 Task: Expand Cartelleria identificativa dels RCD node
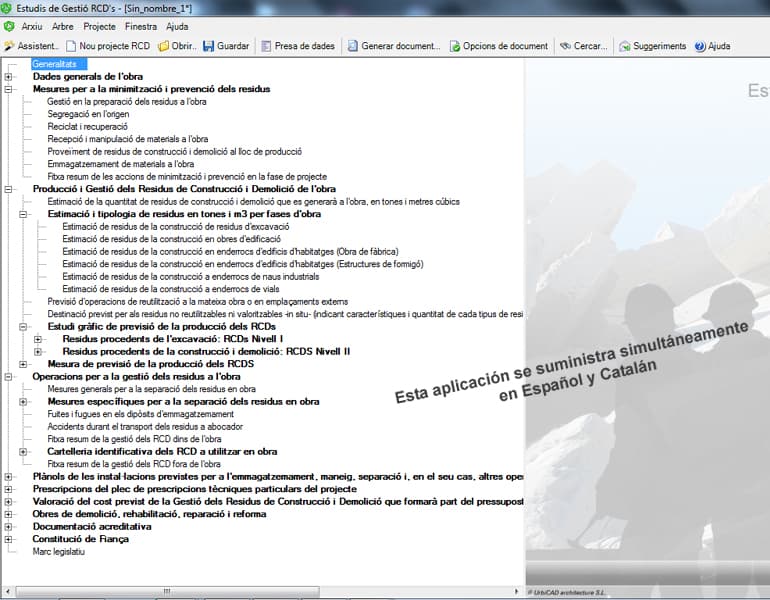[23, 452]
